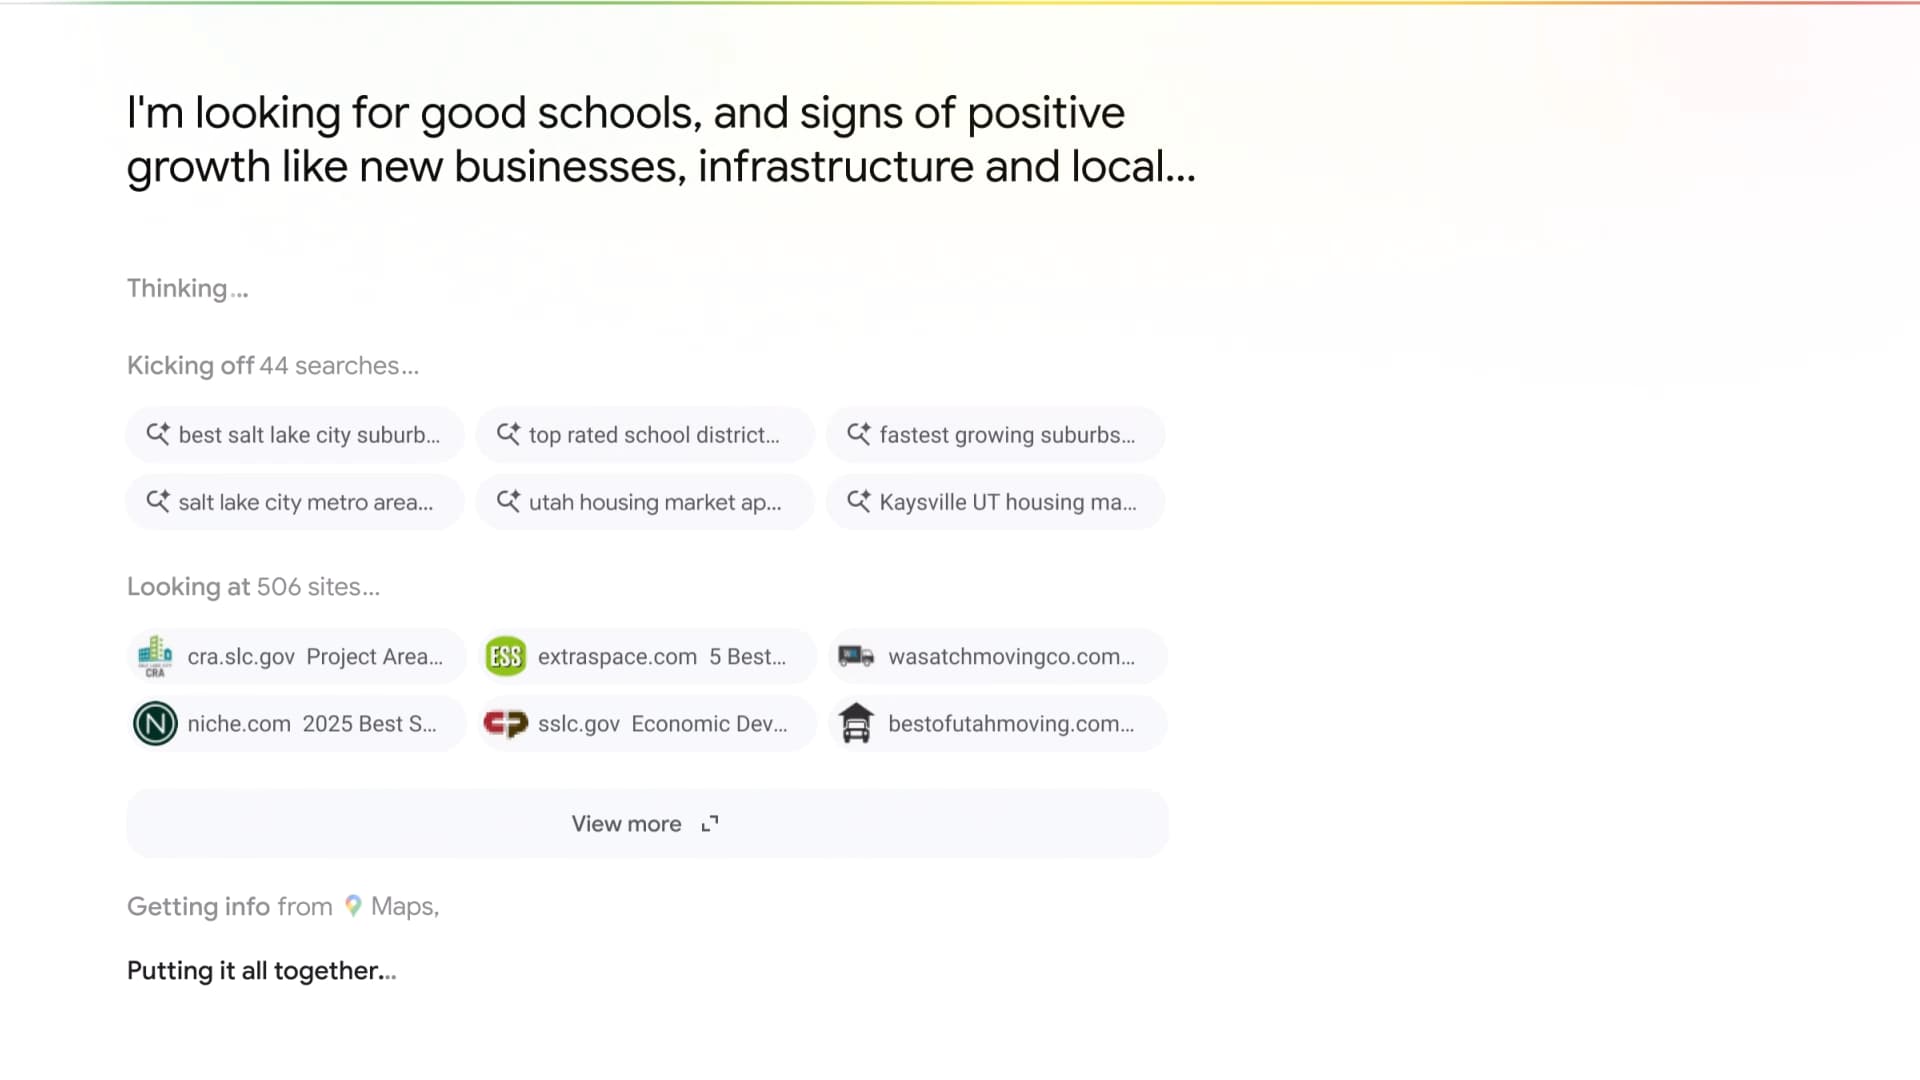Screen dimensions: 1920x1080
Task: Click search icon on 'best salt lake city suburb' chip
Action: click(x=158, y=434)
